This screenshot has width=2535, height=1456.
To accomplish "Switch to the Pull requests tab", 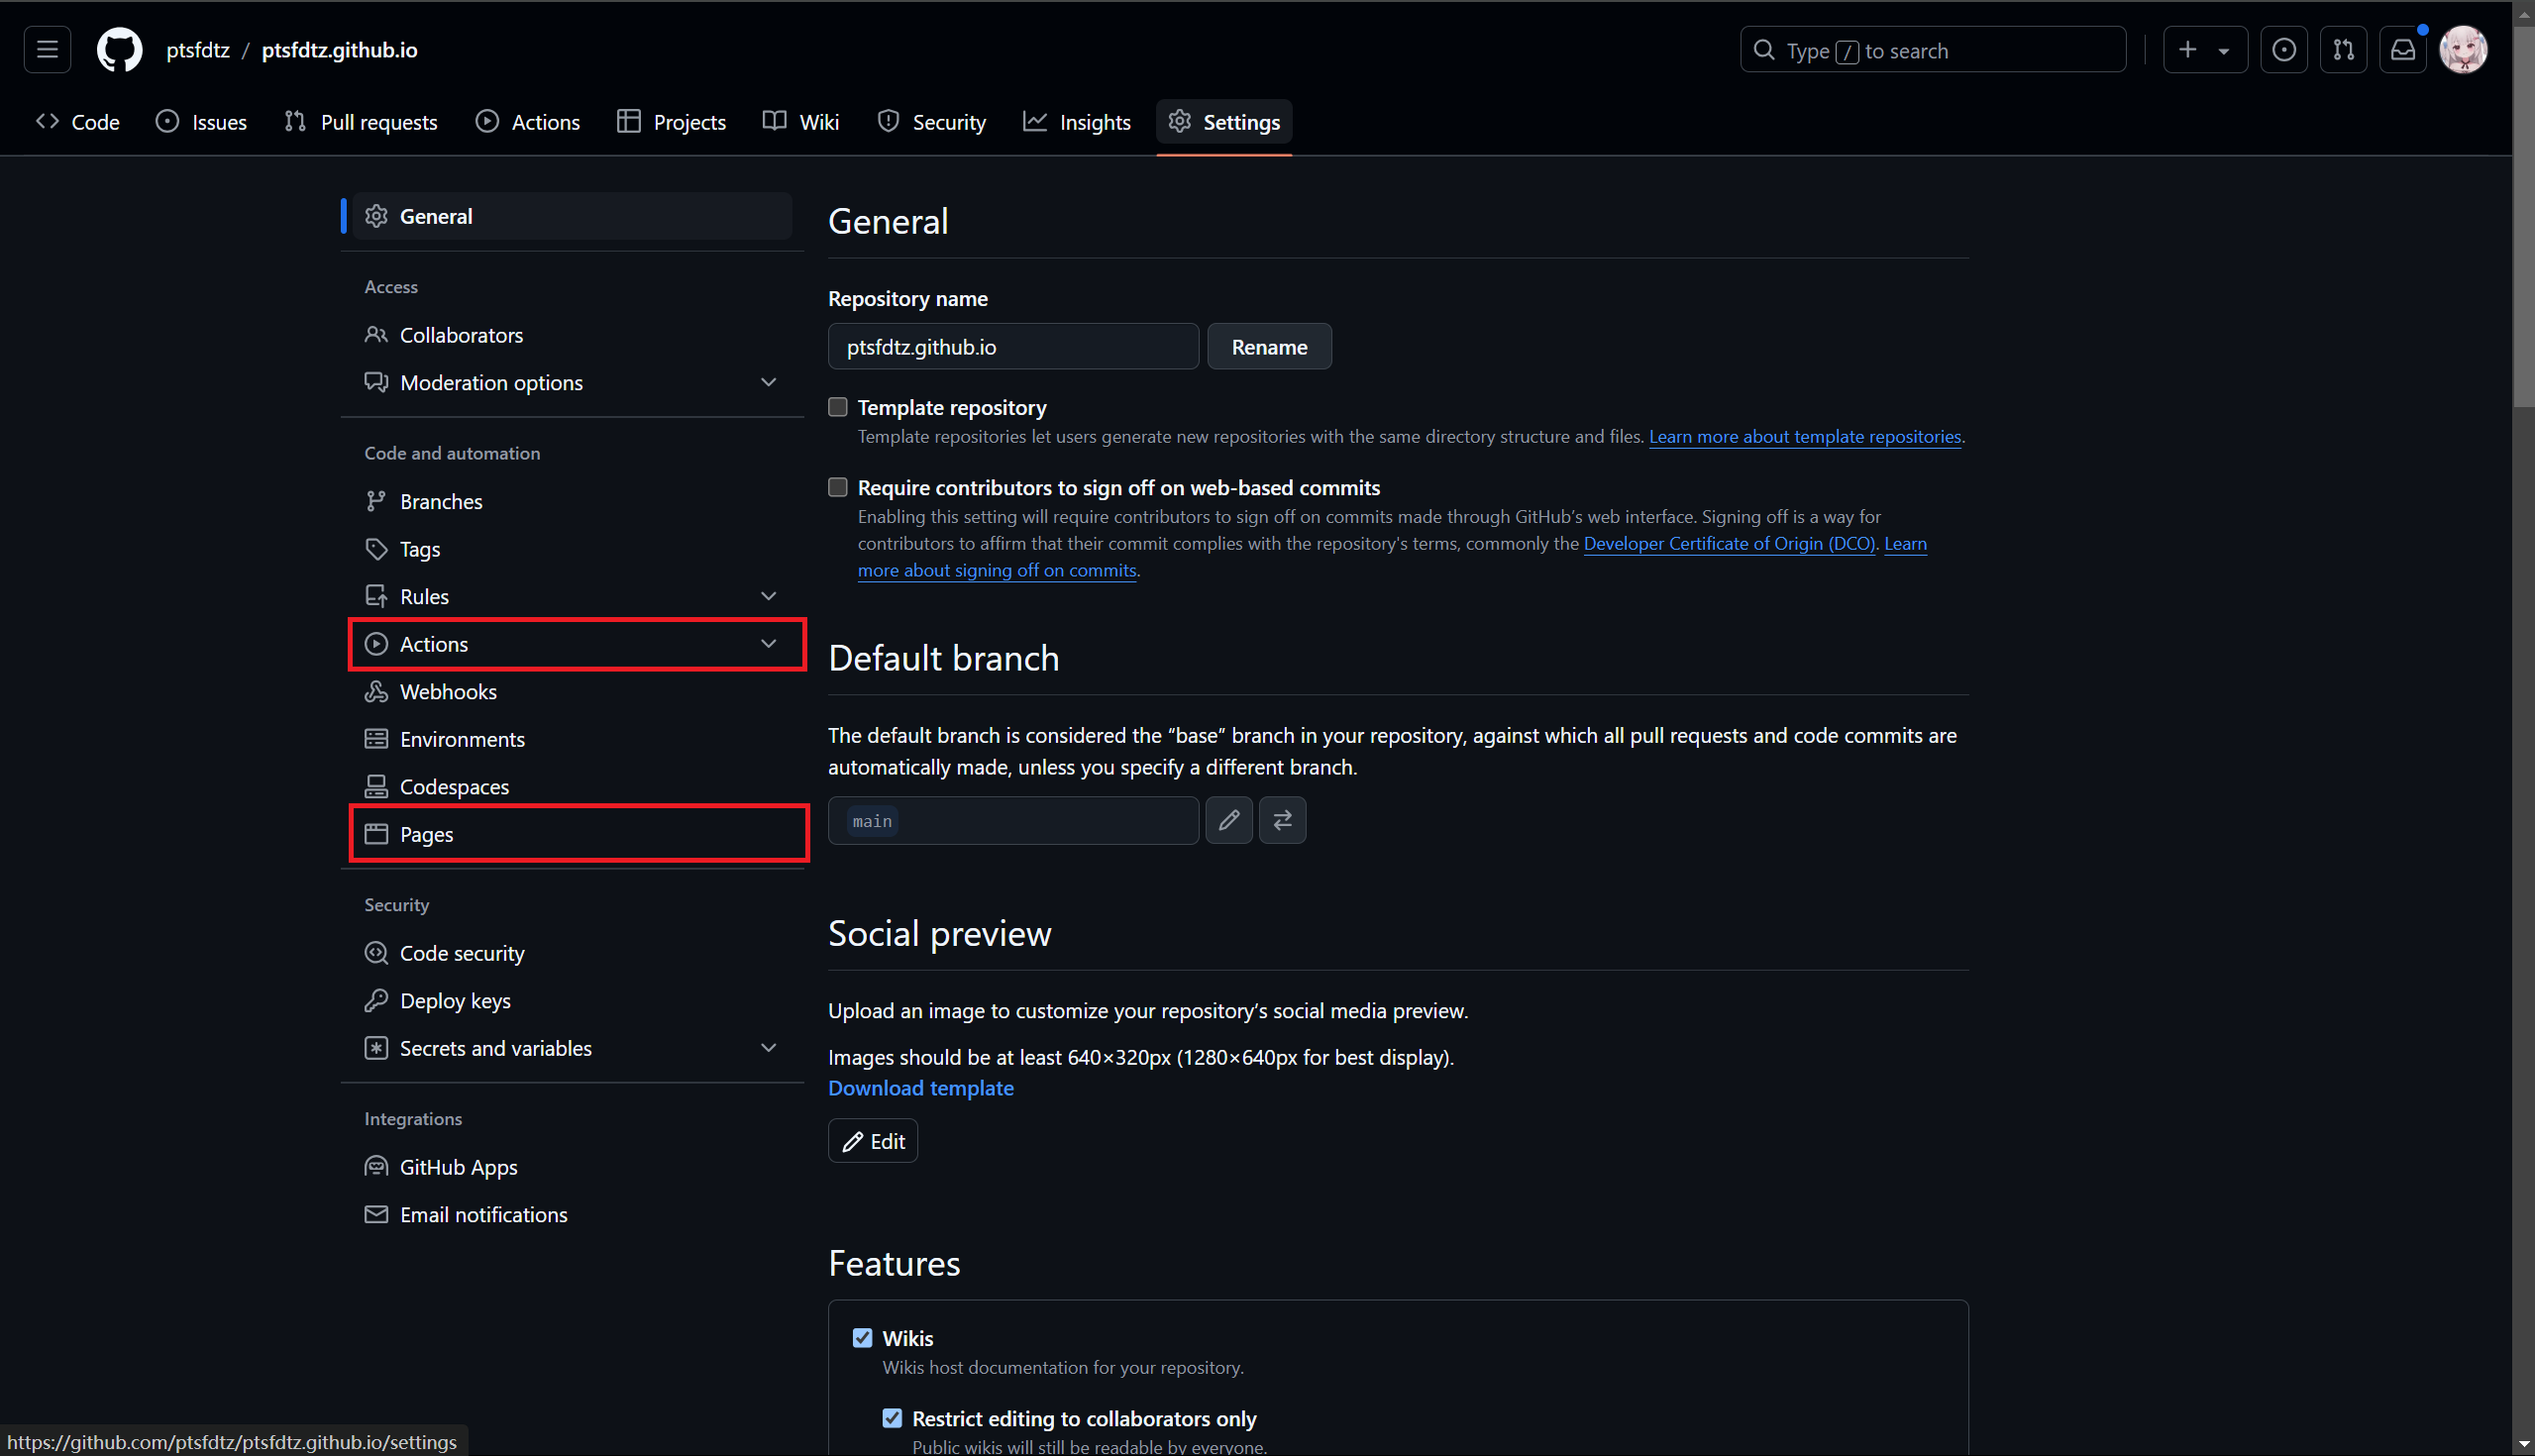I will (x=361, y=122).
